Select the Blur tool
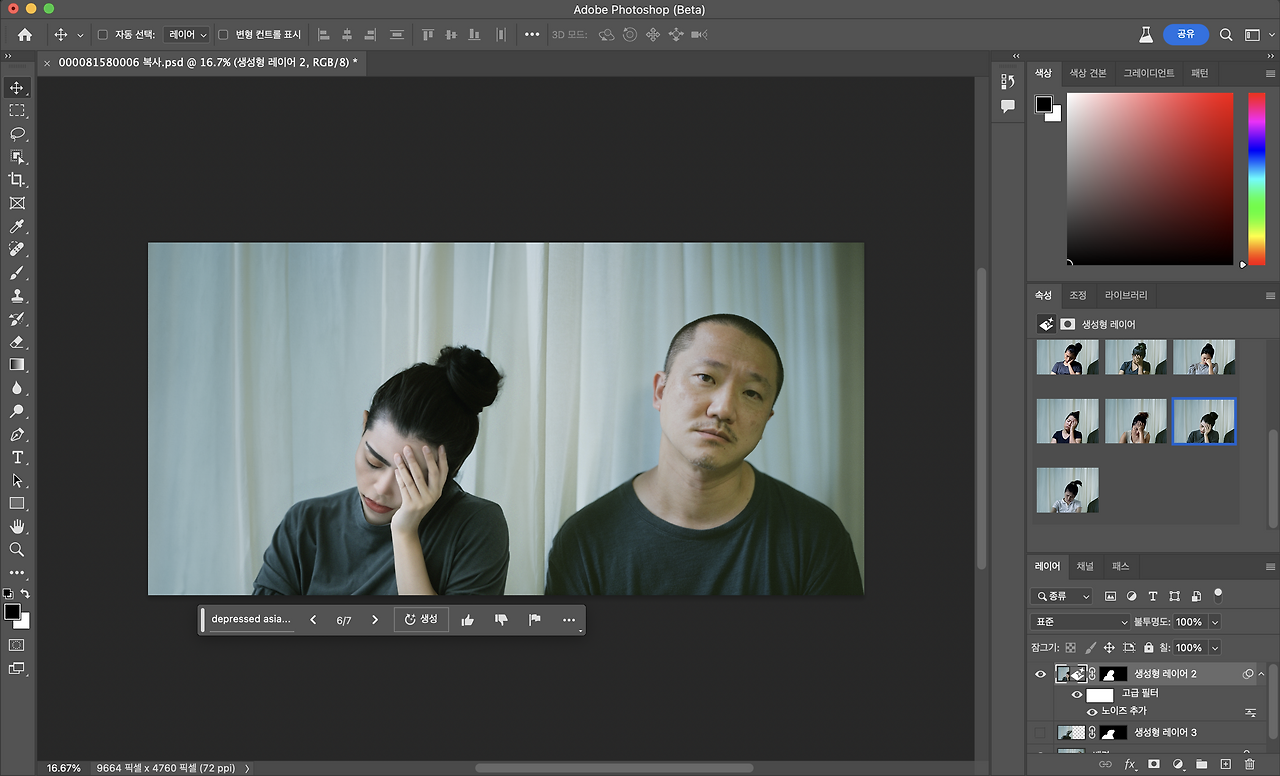The image size is (1280, 776). (17, 388)
